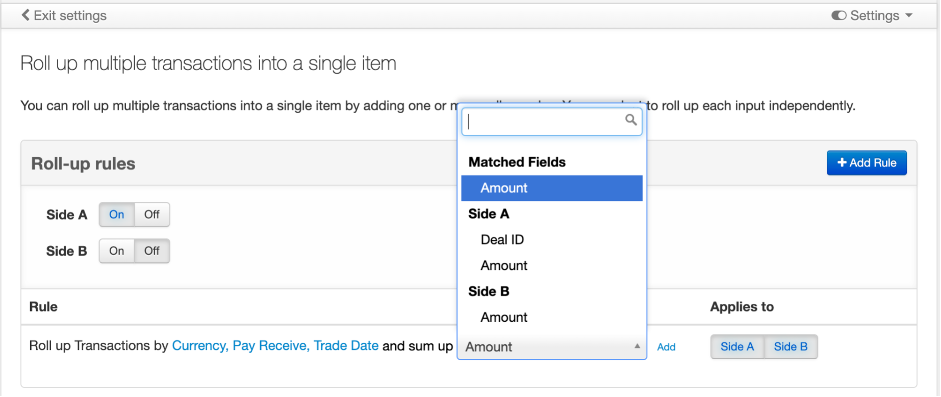
Task: Click the Rule column header
Action: pyautogui.click(x=43, y=307)
